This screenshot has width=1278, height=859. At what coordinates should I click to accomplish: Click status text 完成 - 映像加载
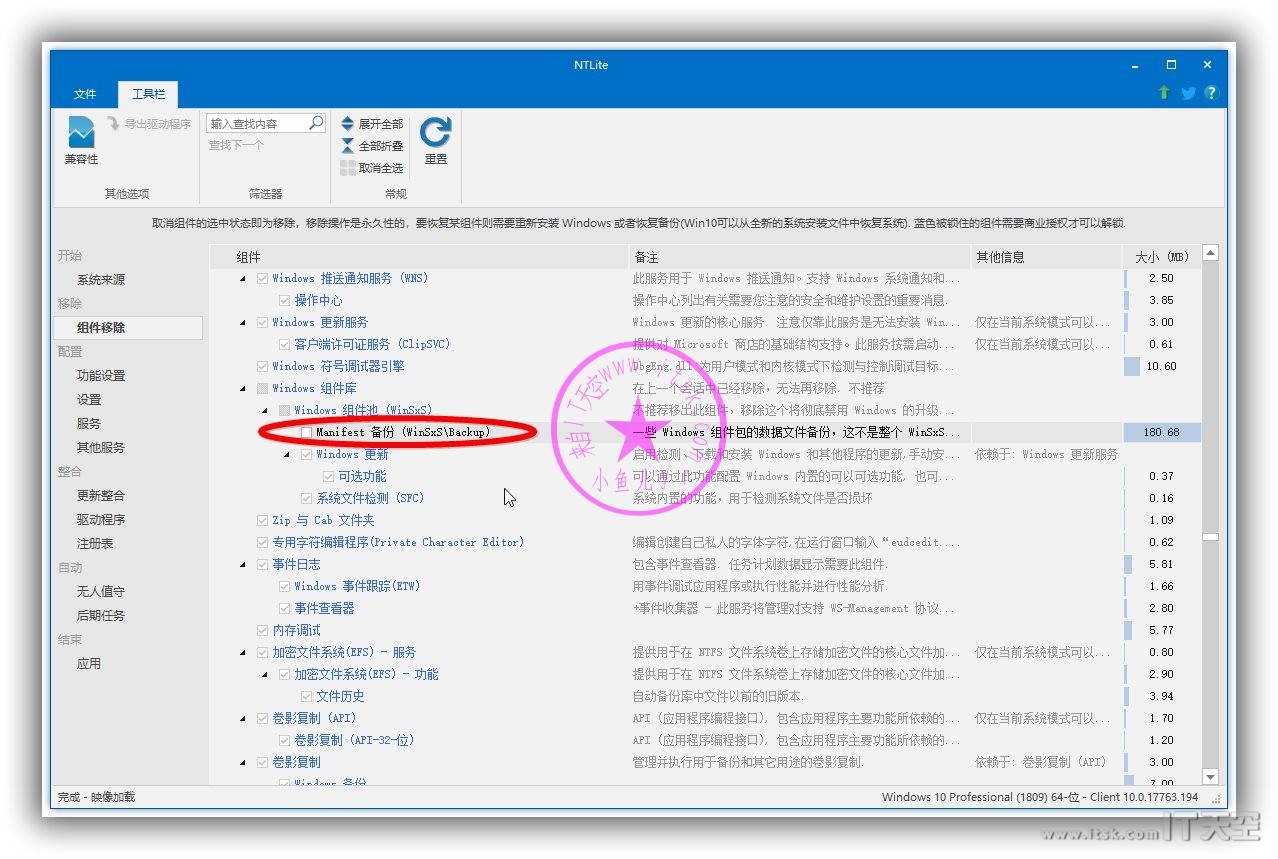[96, 797]
